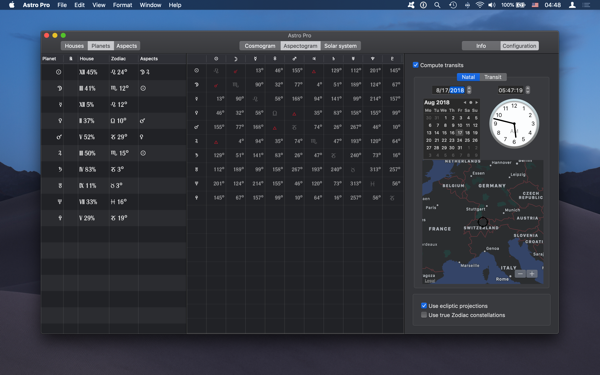The width and height of the screenshot is (600, 375).
Task: Disable the Compute transits checkbox
Action: (416, 65)
